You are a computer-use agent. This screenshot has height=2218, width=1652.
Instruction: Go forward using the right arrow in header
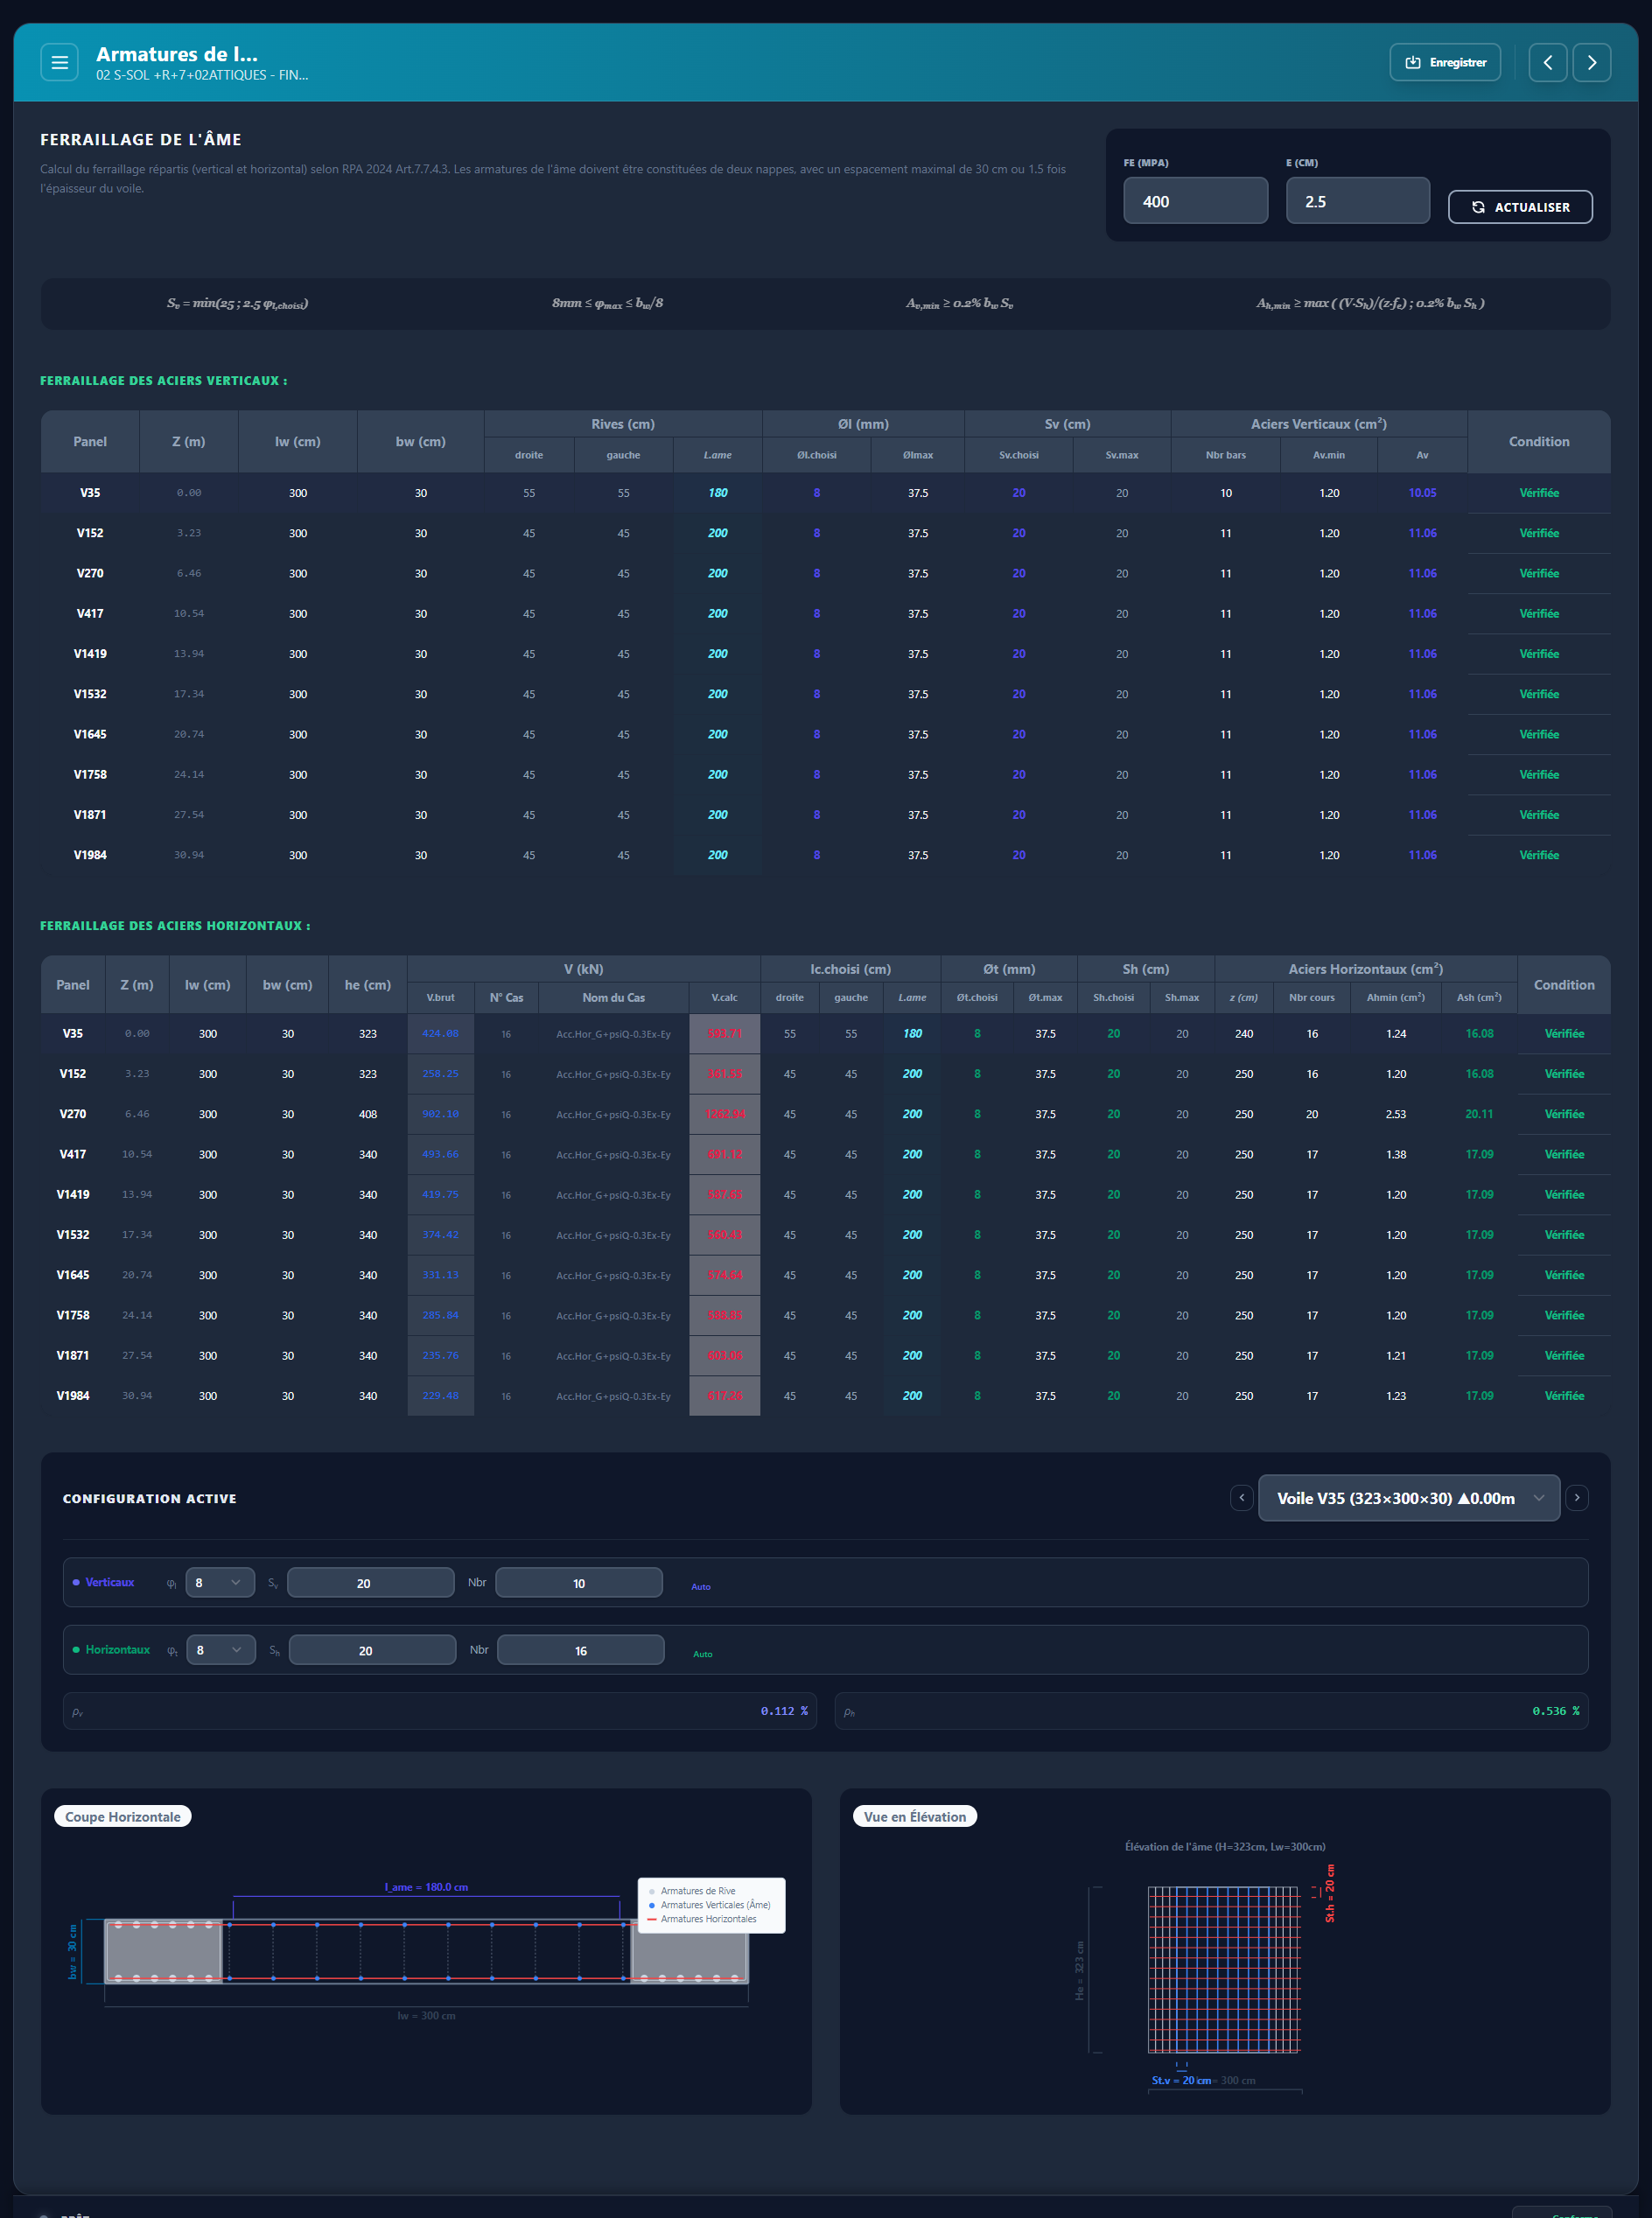point(1592,62)
